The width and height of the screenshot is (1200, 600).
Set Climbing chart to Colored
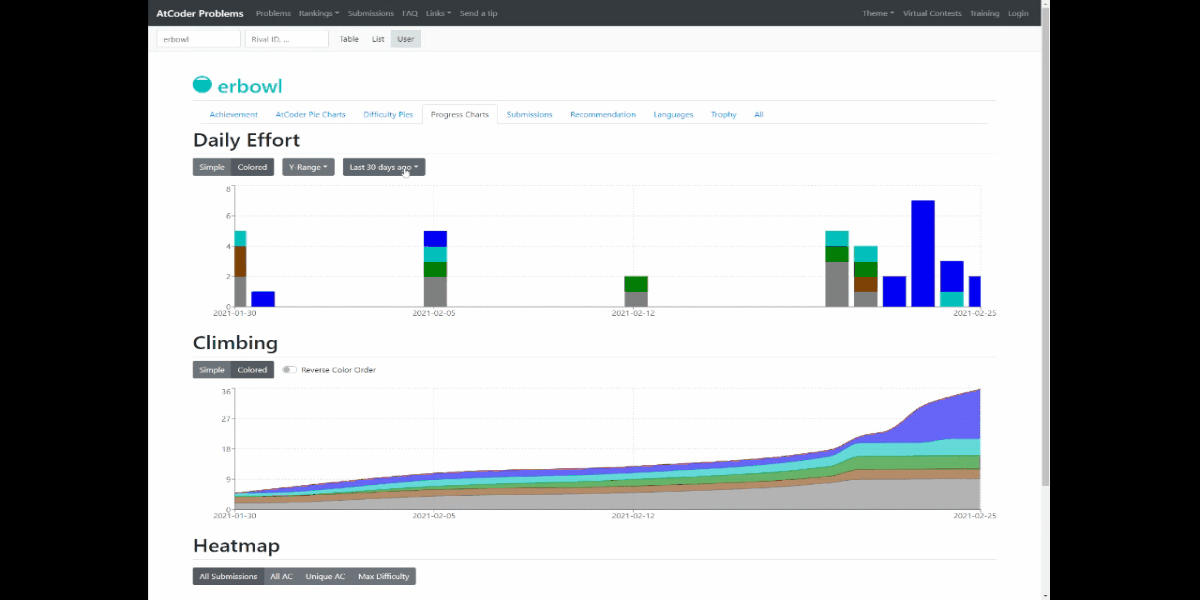point(252,370)
